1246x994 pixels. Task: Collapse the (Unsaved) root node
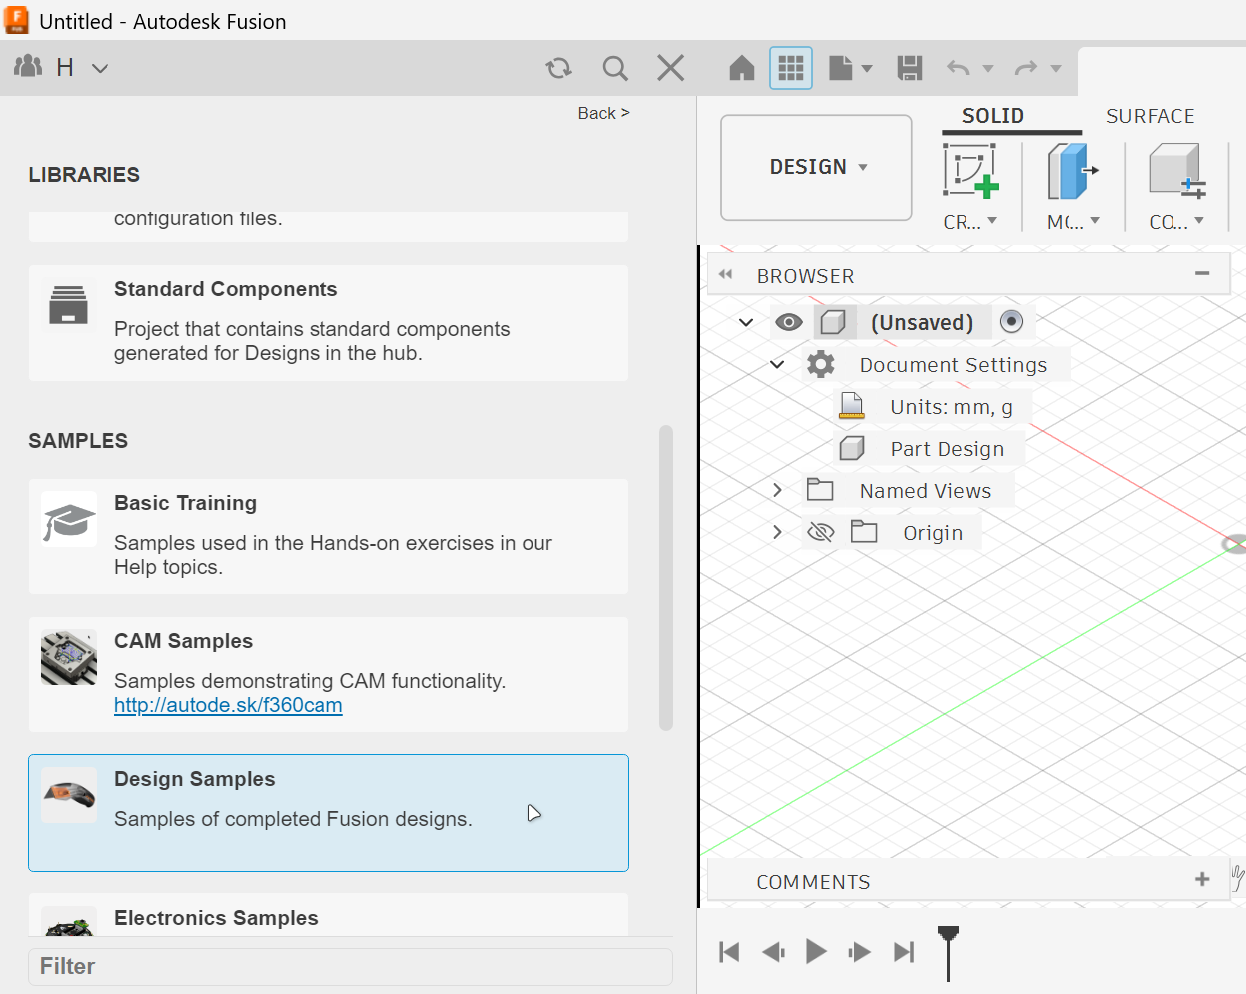[746, 322]
